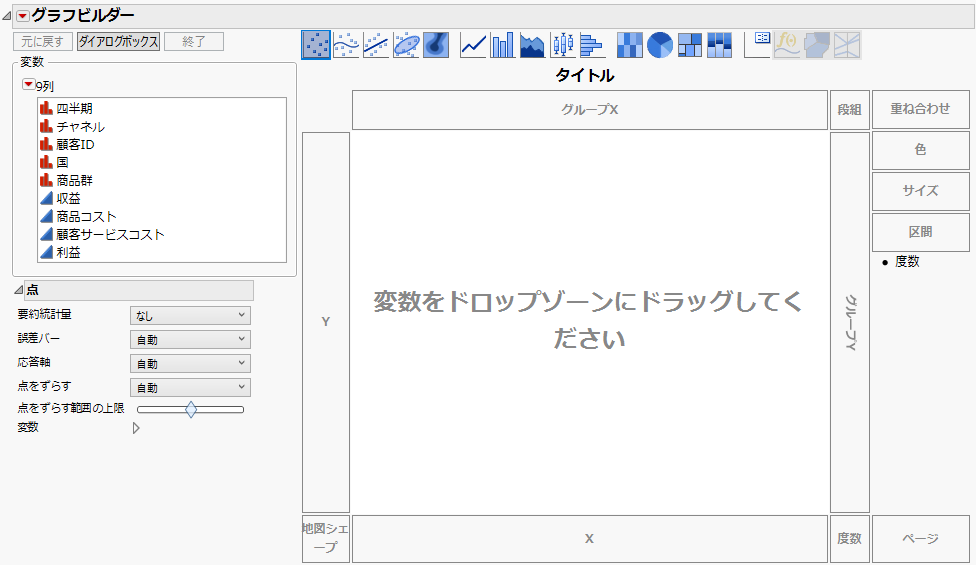Expand the 変数 disclosure triangle
Image resolution: width=976 pixels, height=565 pixels.
pyautogui.click(x=136, y=428)
